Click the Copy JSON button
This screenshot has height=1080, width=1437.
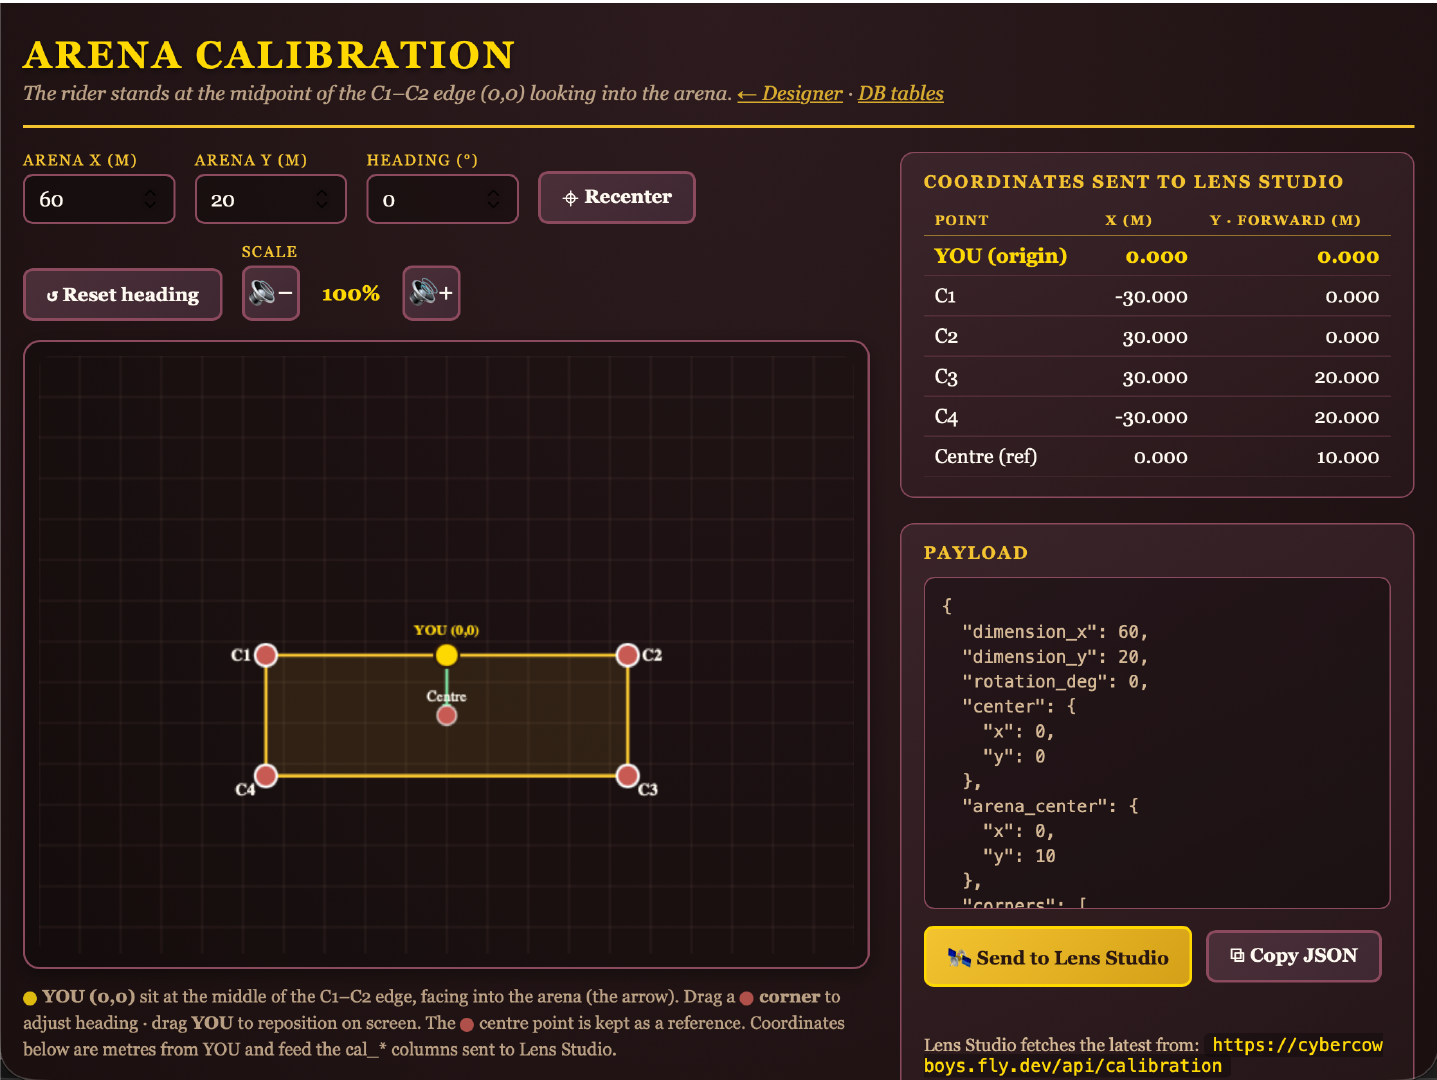click(1293, 956)
